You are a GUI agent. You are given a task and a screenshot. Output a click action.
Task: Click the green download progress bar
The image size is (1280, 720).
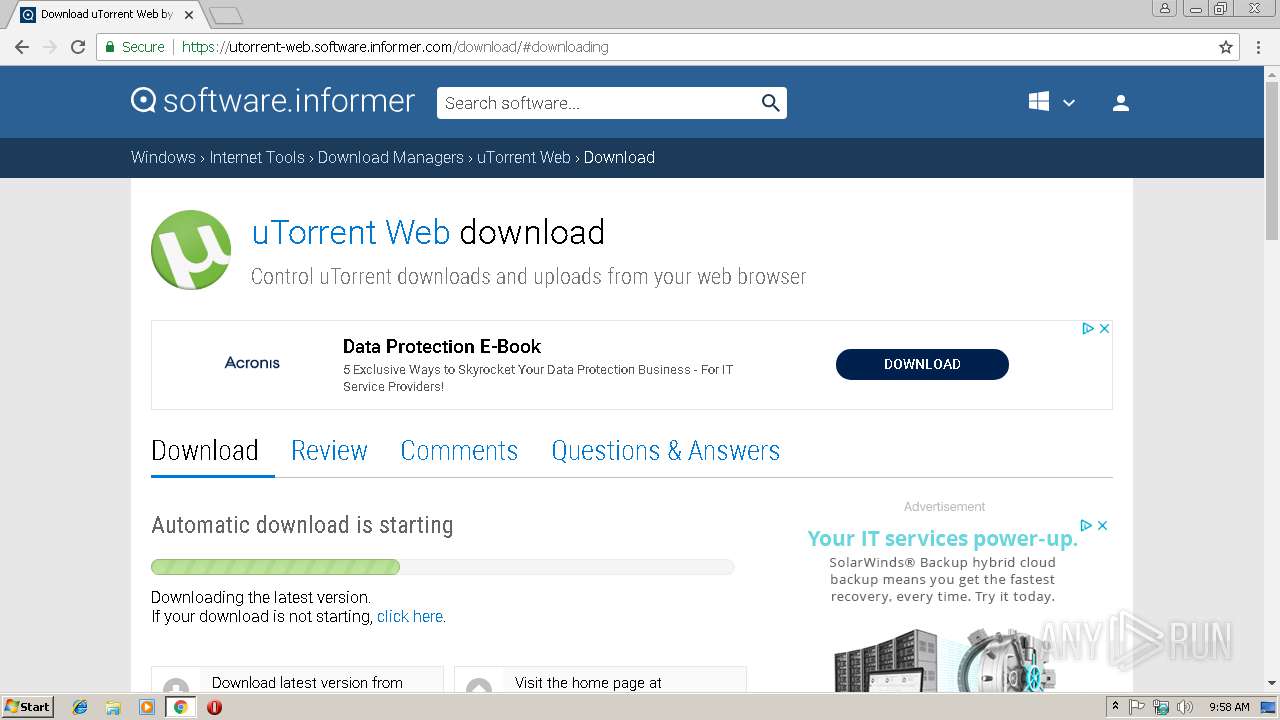pyautogui.click(x=275, y=567)
